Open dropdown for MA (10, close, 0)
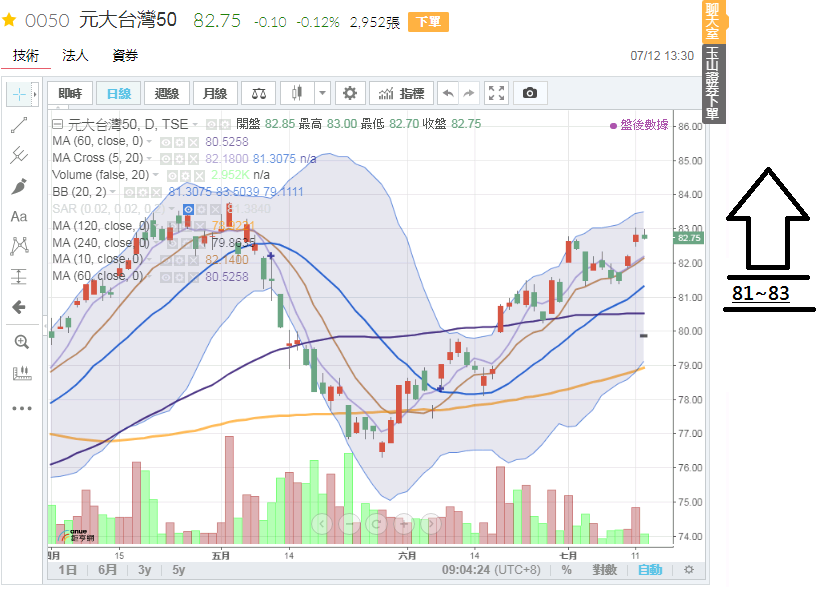 pos(149,260)
